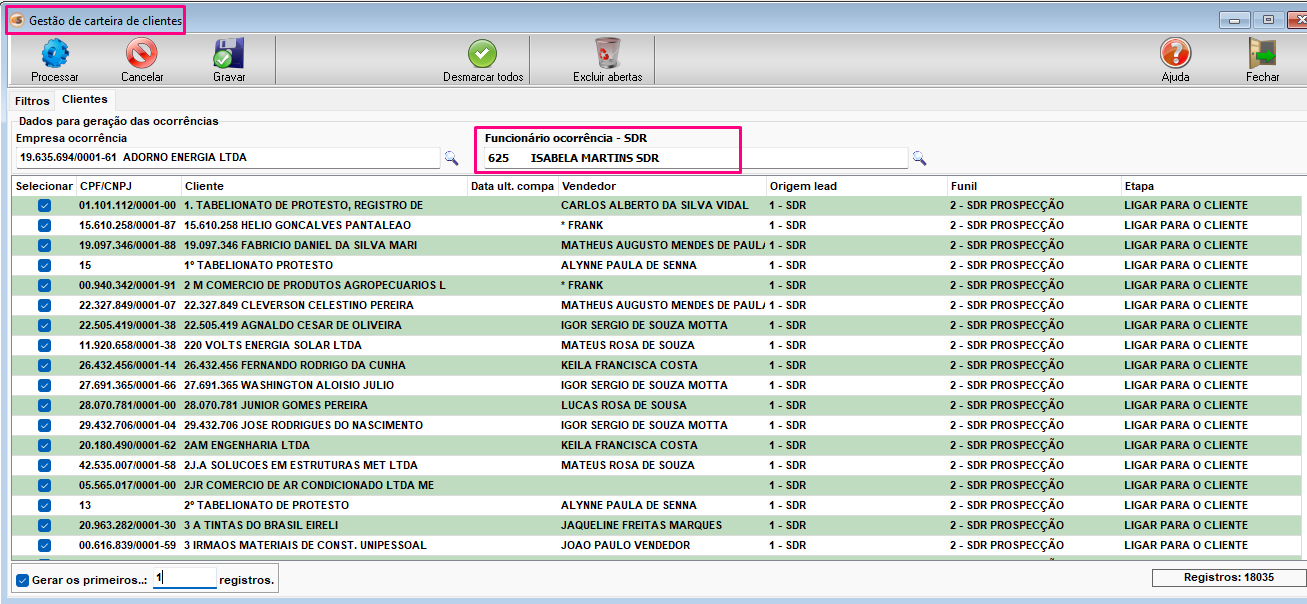1307x604 pixels.
Task: Open Ajuda help icon
Action: click(x=1175, y=54)
